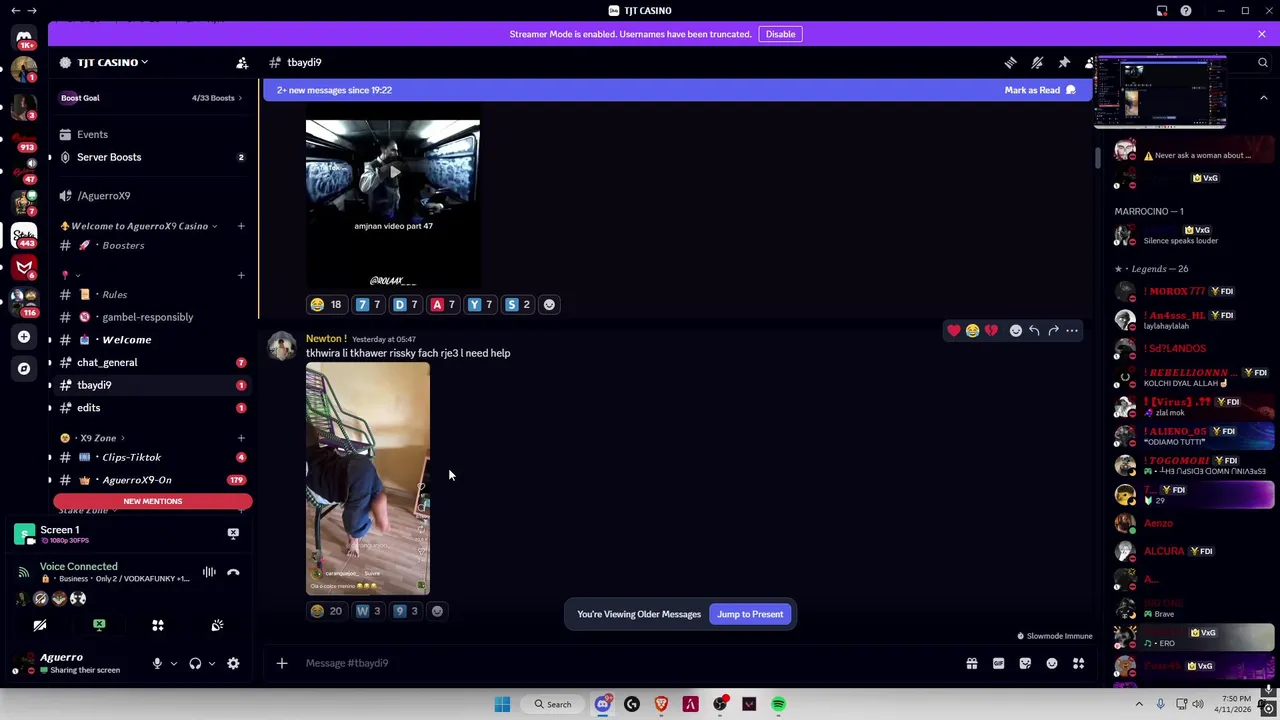Open microphone input options arrow
This screenshot has width=1280, height=720.
pyautogui.click(x=173, y=663)
